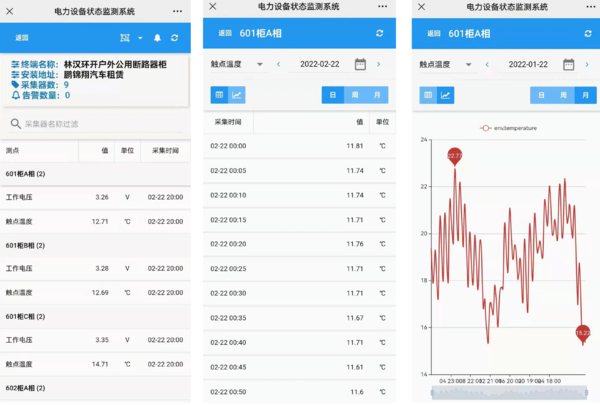Switch to table view in middle panel
This screenshot has height=405, width=600.
click(219, 95)
